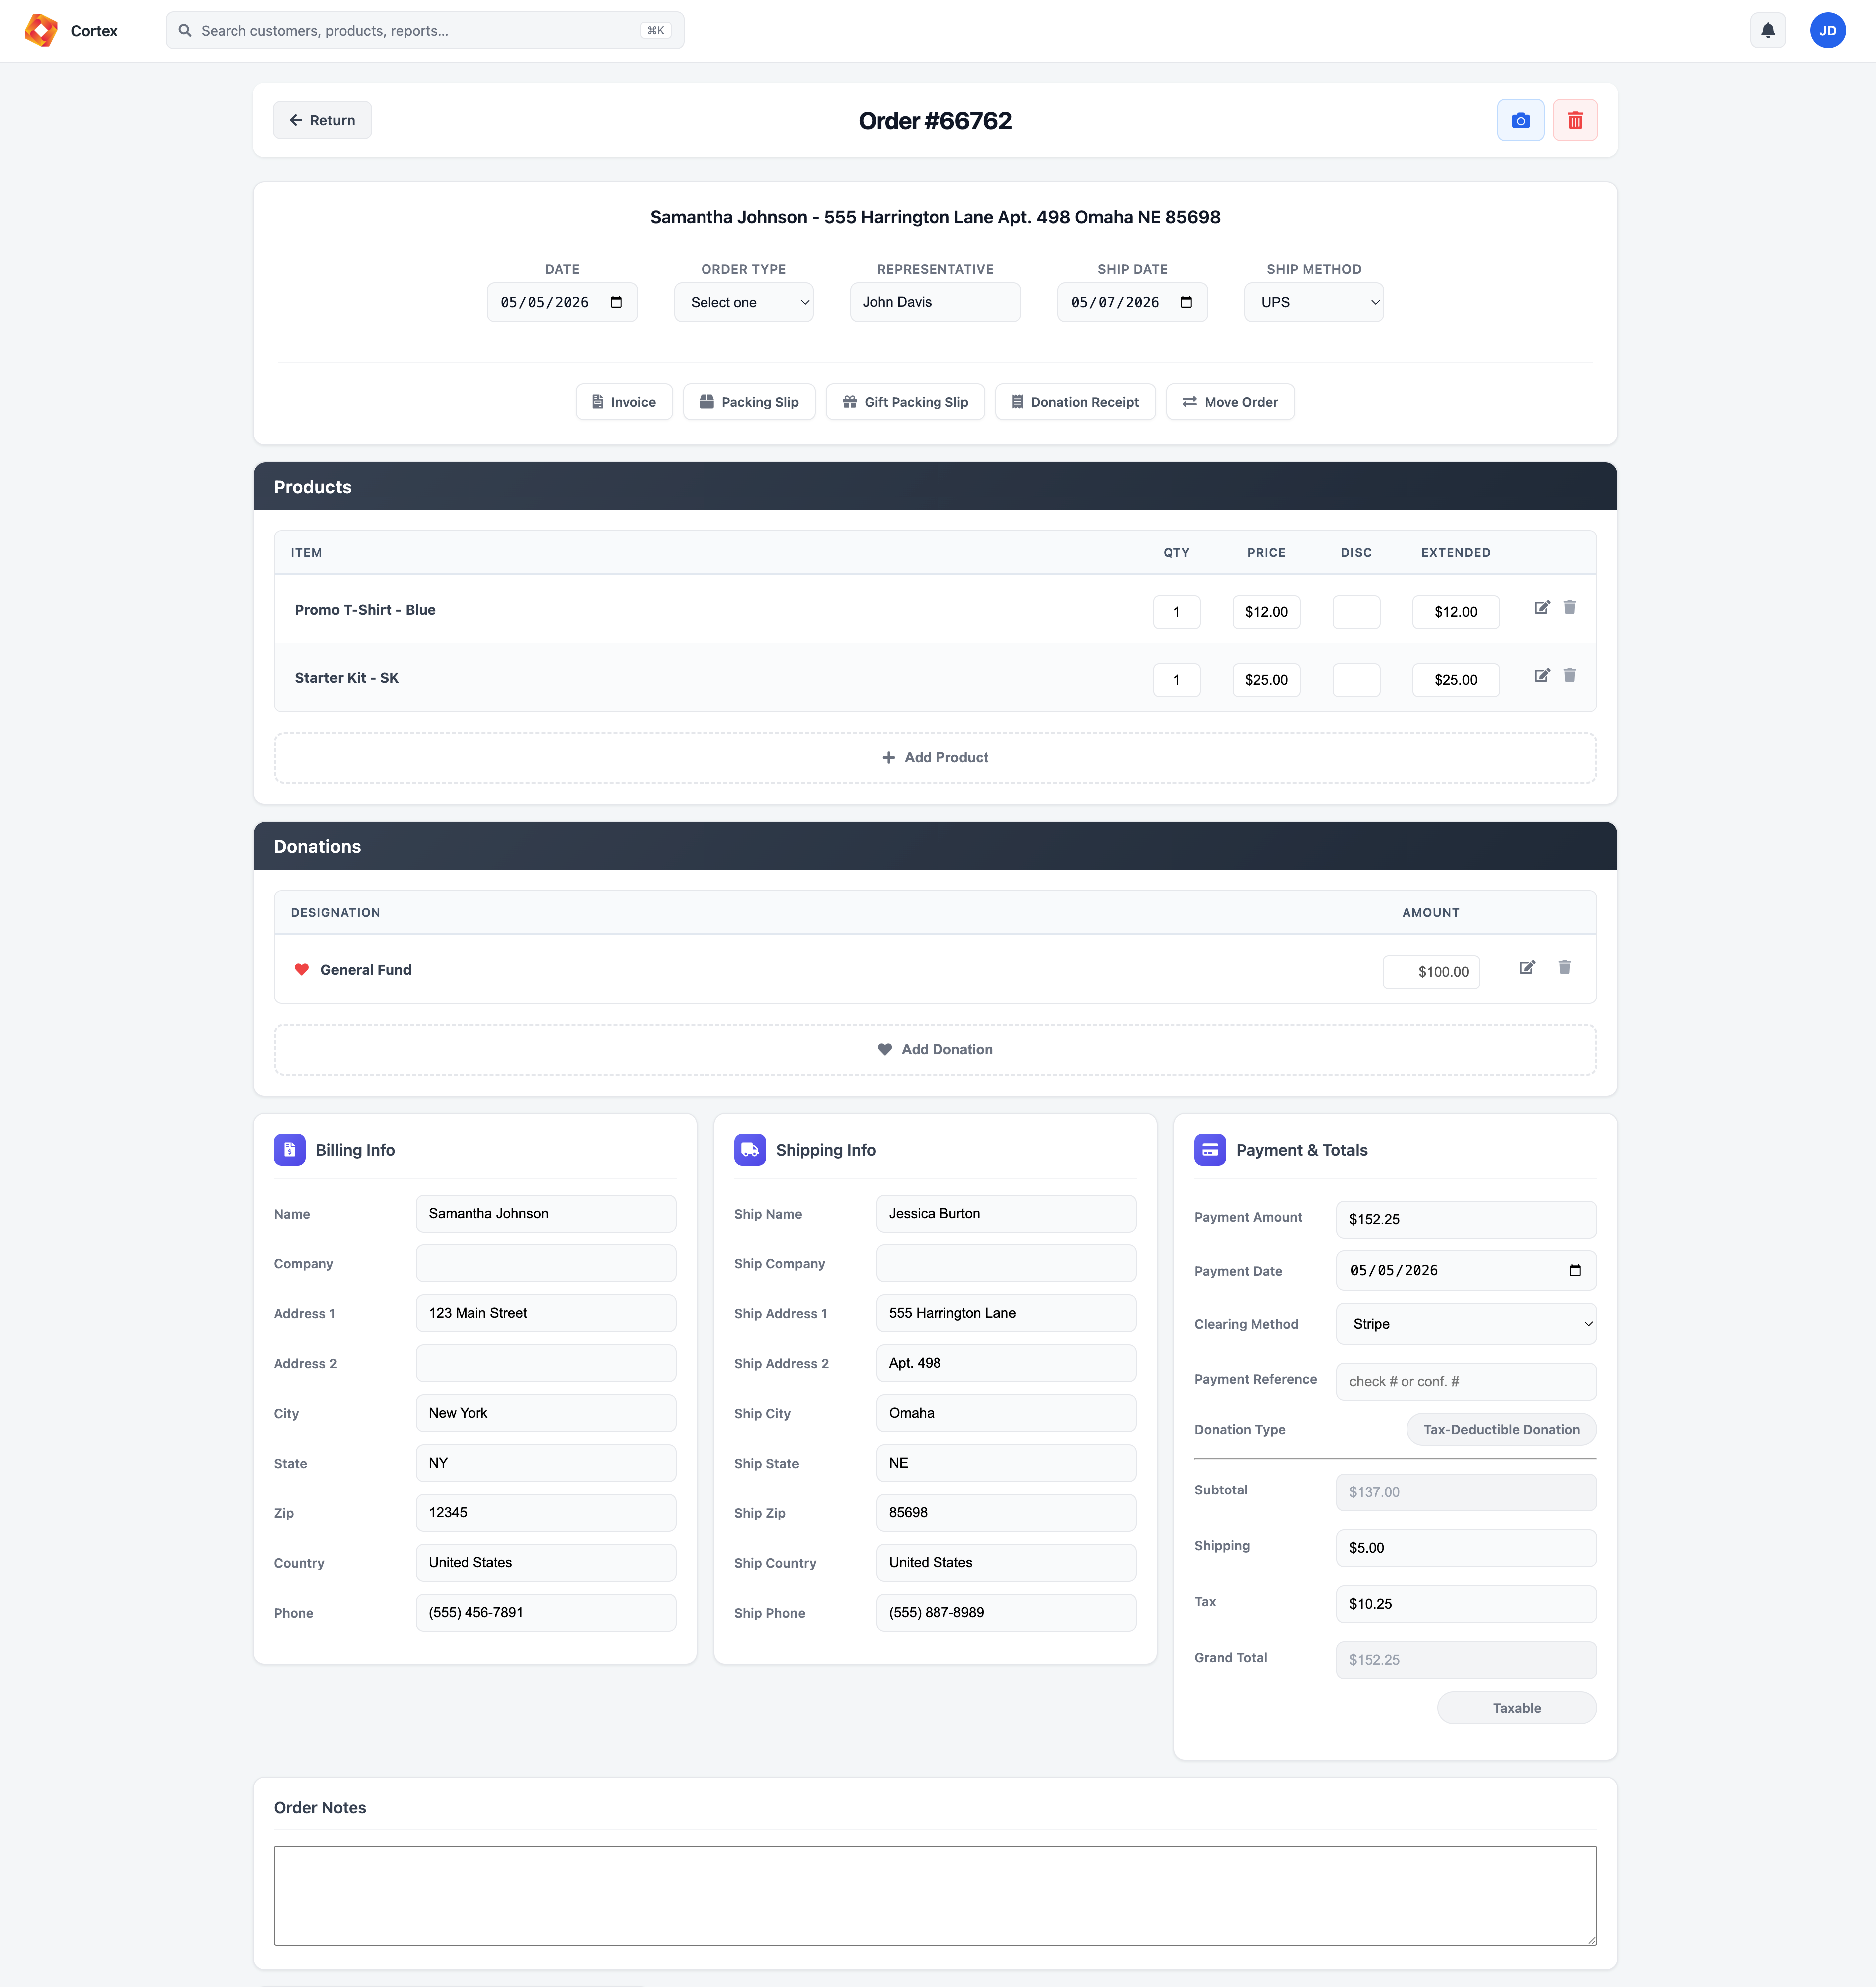Click the billing Company field

[x=546, y=1264]
